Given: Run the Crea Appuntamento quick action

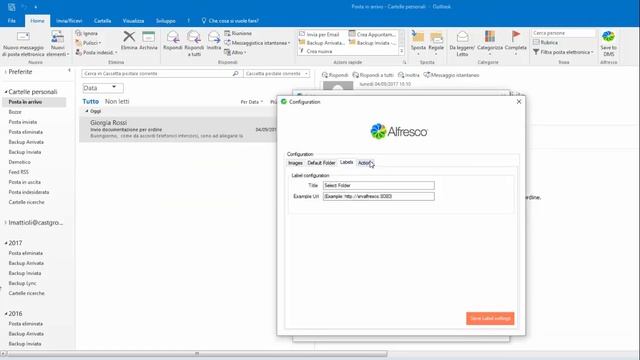Looking at the screenshot, I should 372,34.
